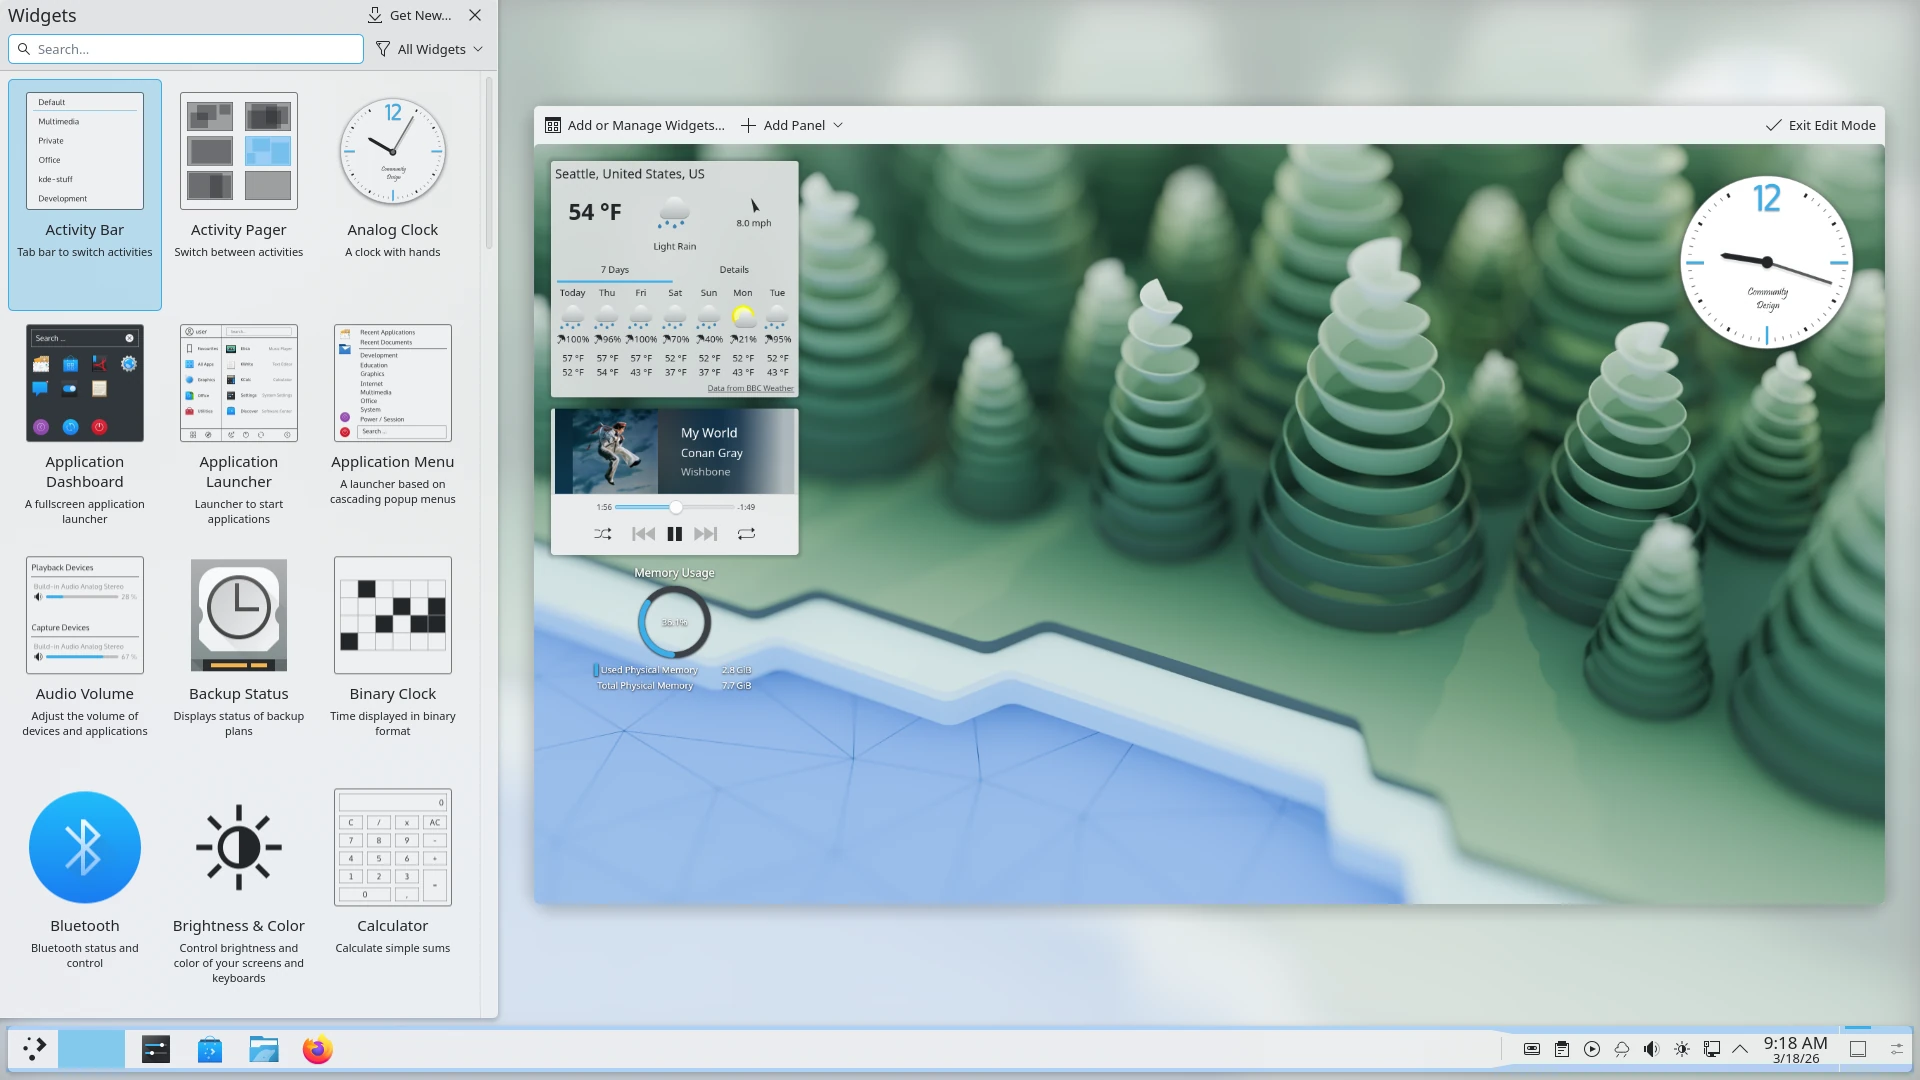The height and width of the screenshot is (1080, 1920).
Task: Open the All Widgets filter dropdown
Action: coord(429,49)
